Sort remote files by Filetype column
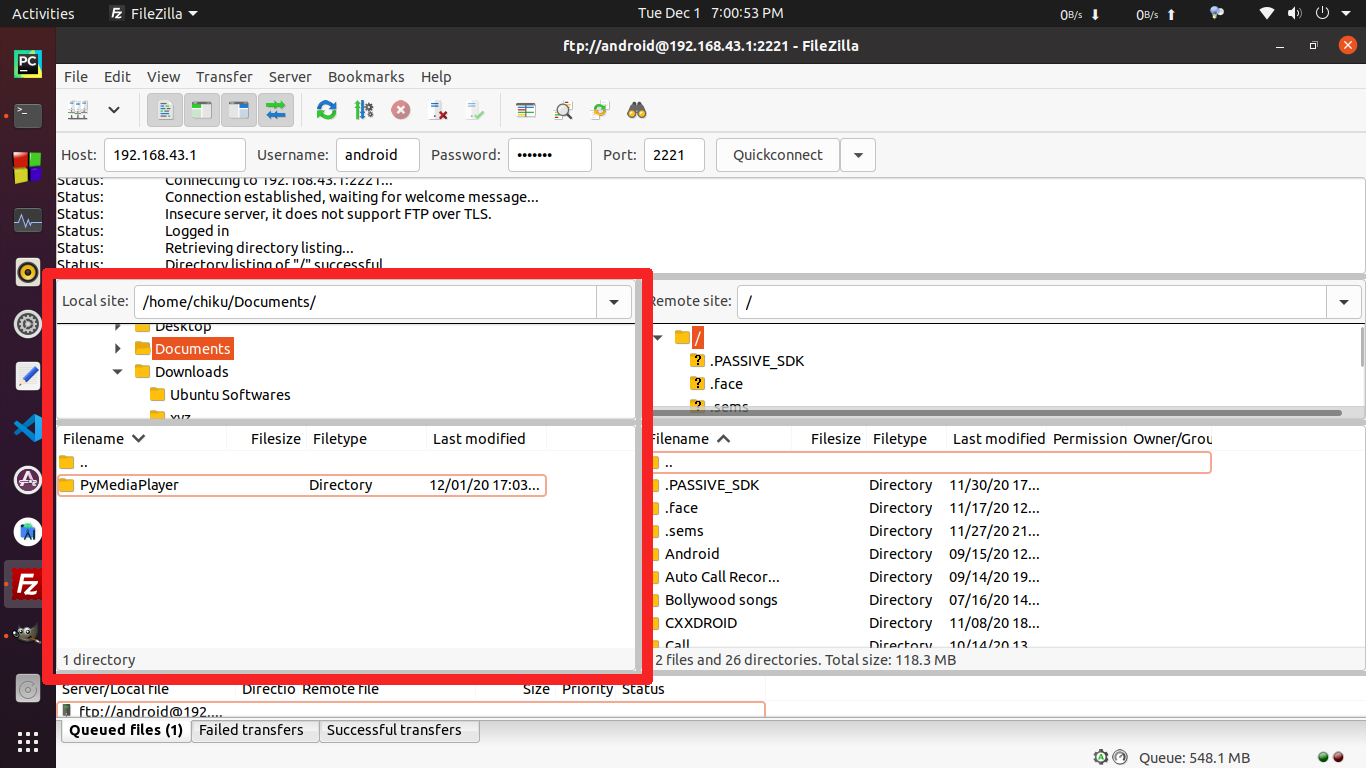 click(900, 439)
